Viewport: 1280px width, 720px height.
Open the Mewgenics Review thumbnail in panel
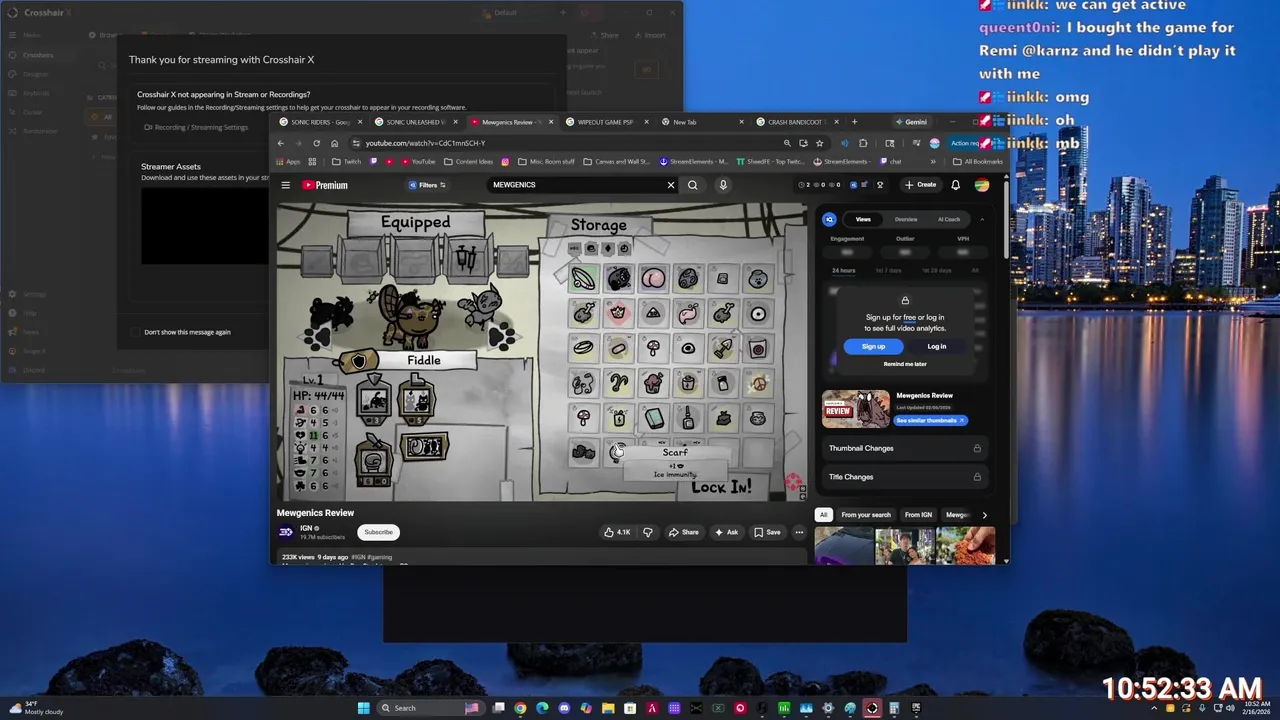tap(855, 409)
